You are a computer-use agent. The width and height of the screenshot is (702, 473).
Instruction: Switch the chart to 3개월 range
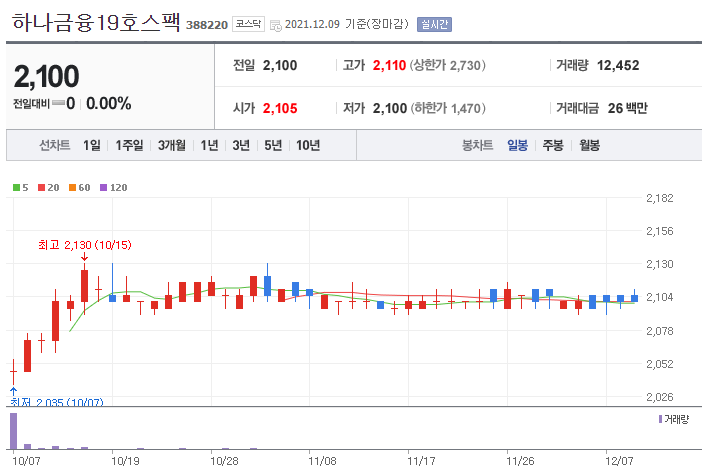172,145
